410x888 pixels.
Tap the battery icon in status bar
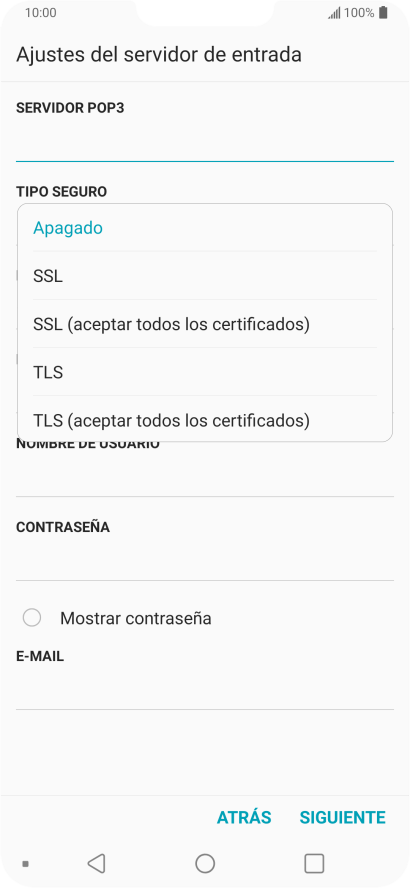coord(384,12)
